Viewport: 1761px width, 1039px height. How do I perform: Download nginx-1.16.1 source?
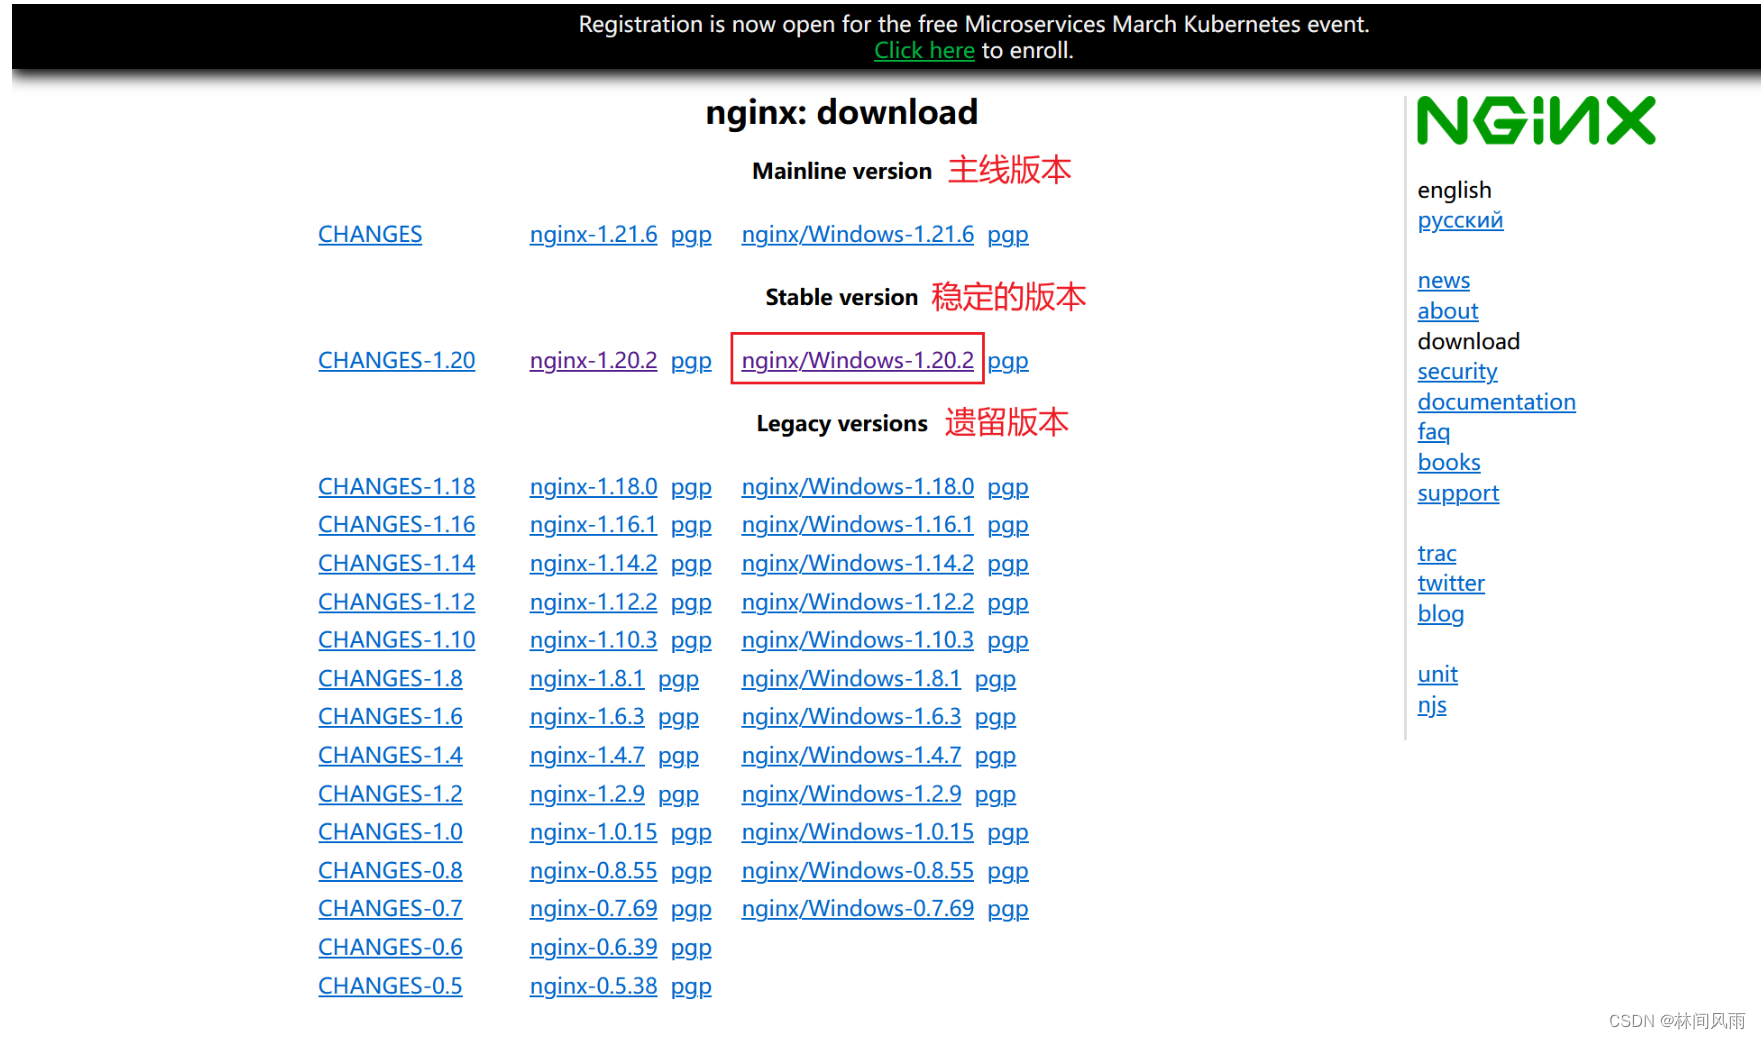coord(593,524)
